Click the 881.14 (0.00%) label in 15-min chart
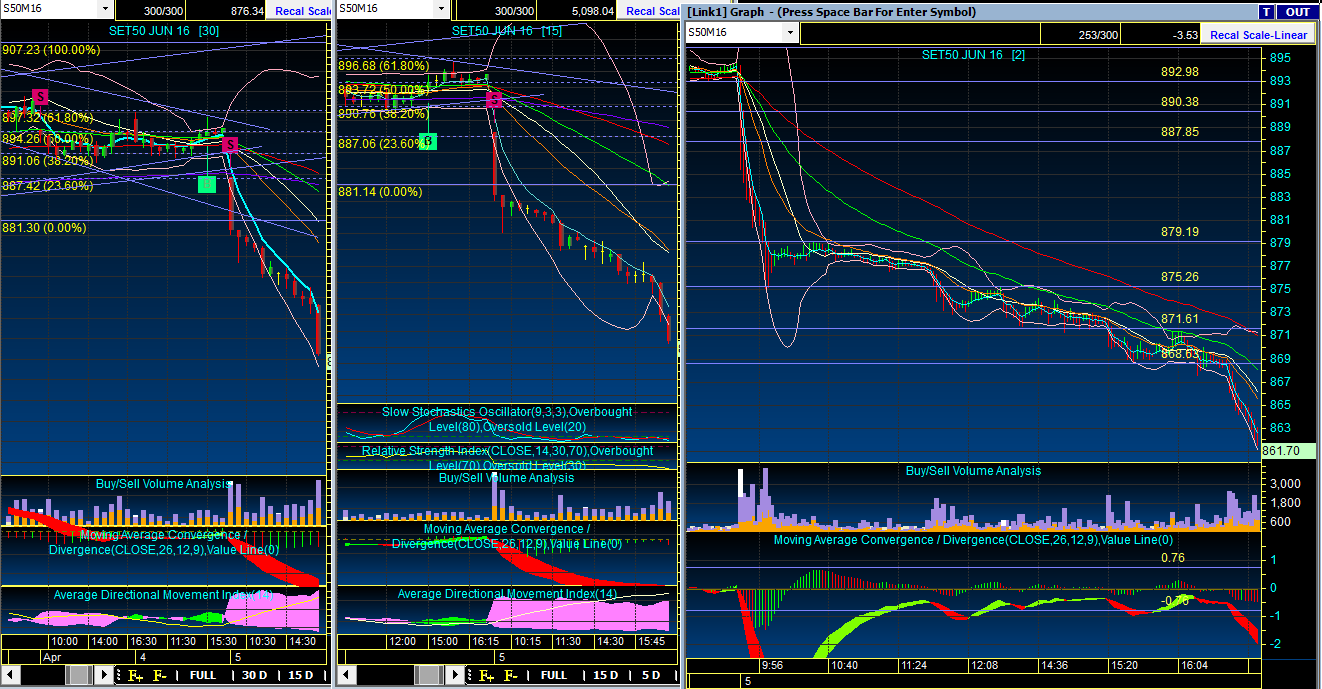Image resolution: width=1322 pixels, height=689 pixels. pyautogui.click(x=380, y=191)
